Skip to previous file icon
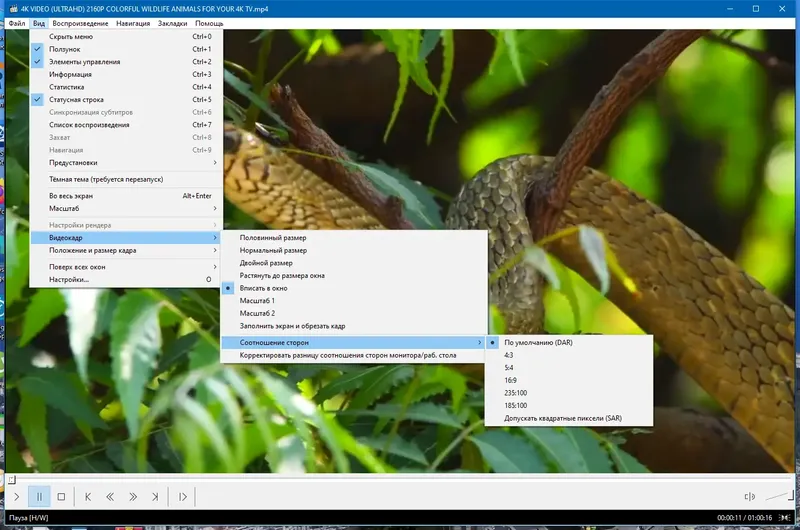The width and height of the screenshot is (800, 530). click(88, 496)
